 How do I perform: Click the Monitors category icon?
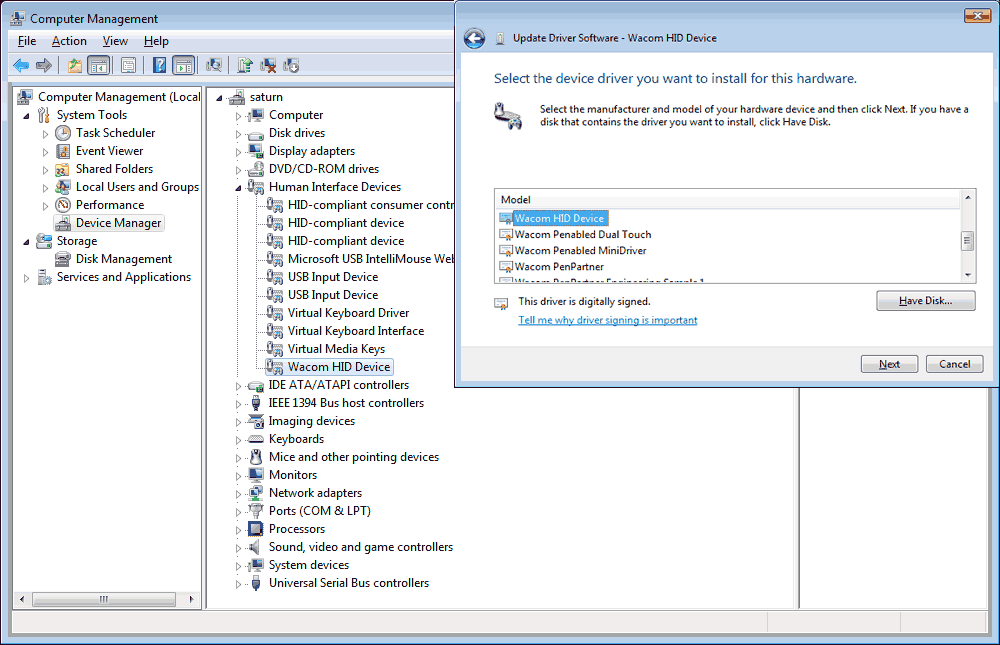(256, 475)
